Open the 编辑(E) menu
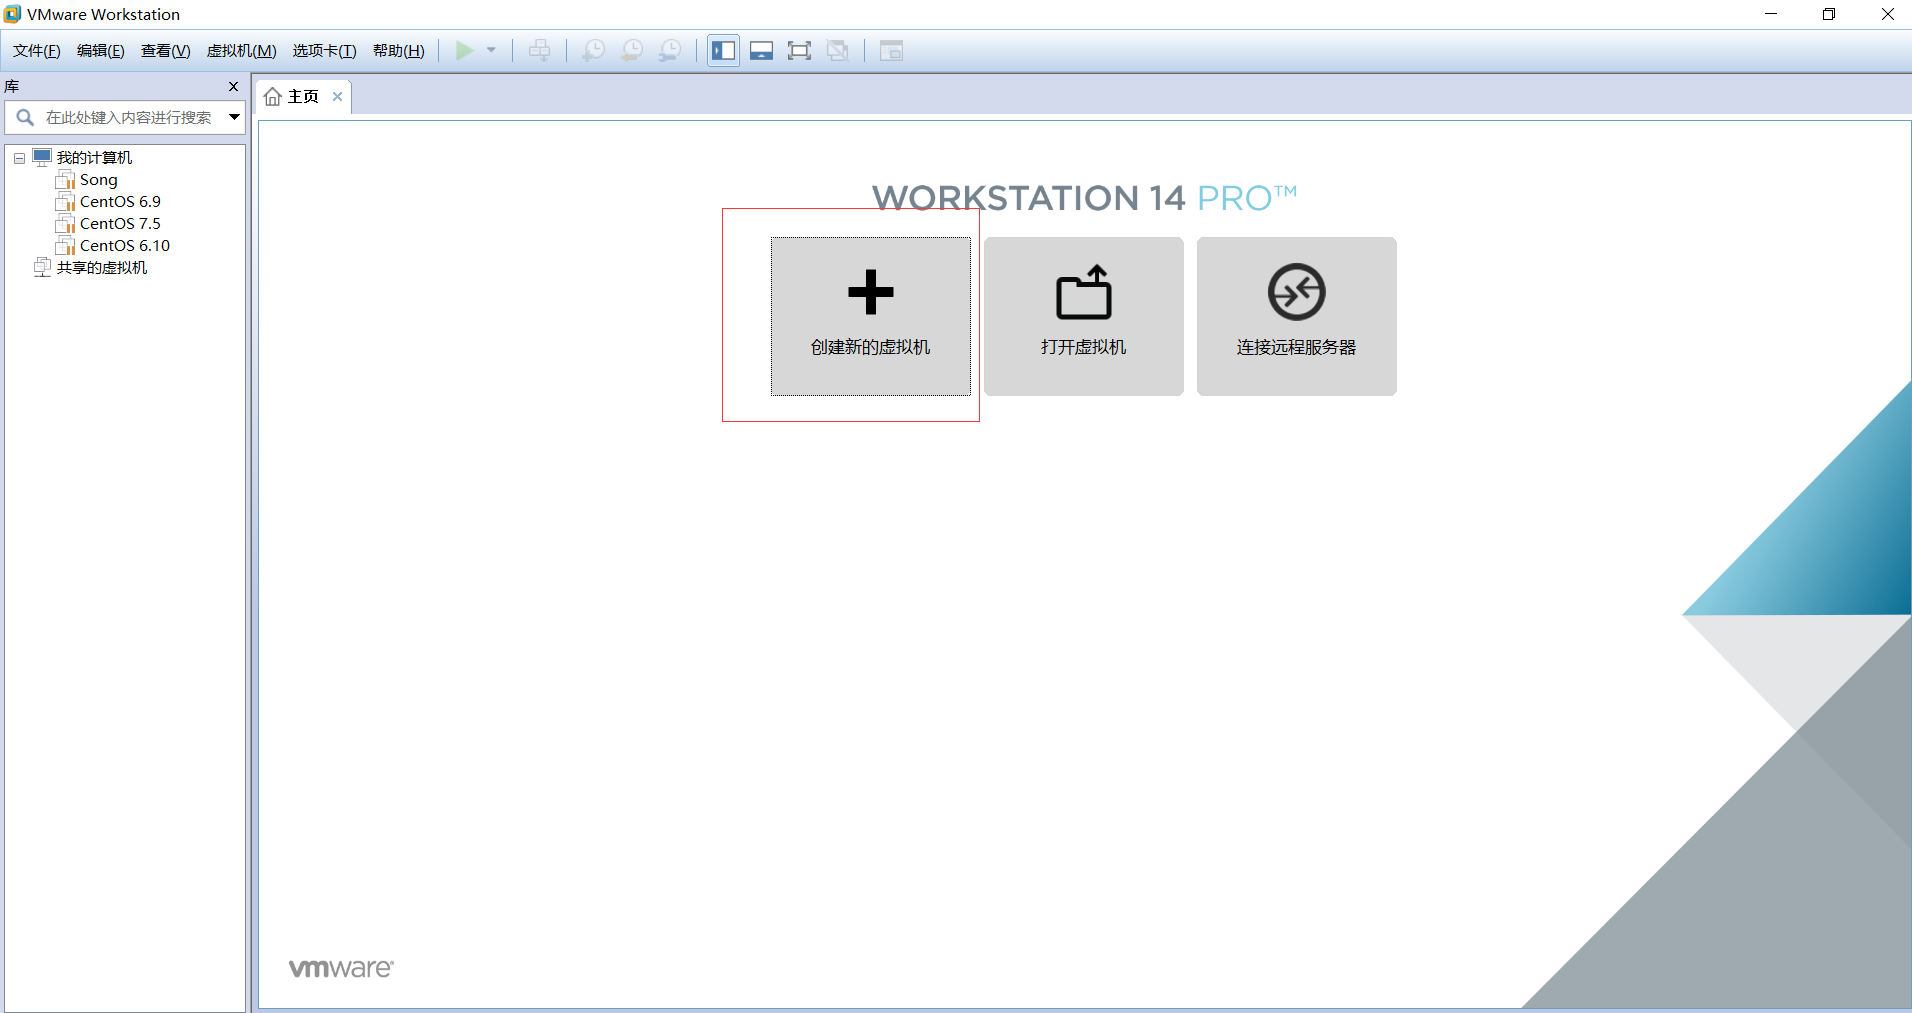 coord(101,51)
